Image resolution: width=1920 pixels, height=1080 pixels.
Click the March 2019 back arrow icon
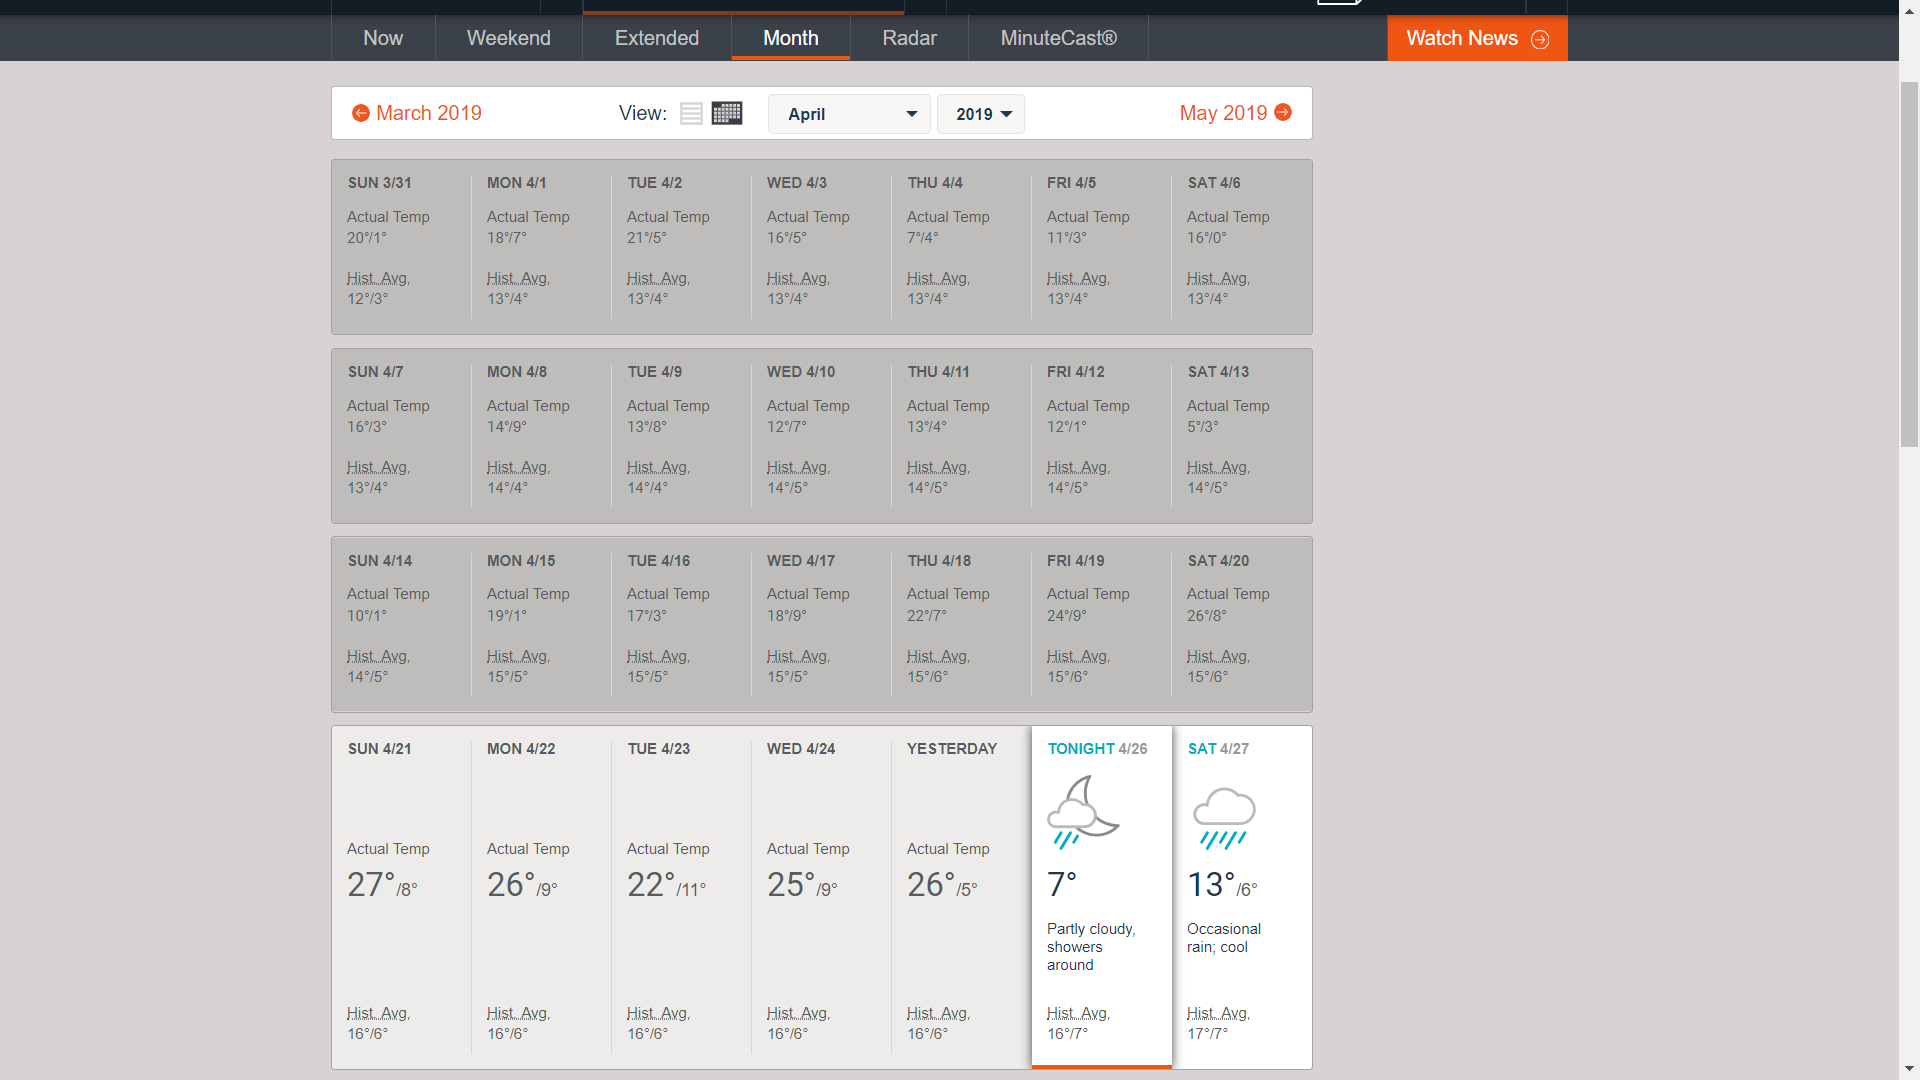361,113
